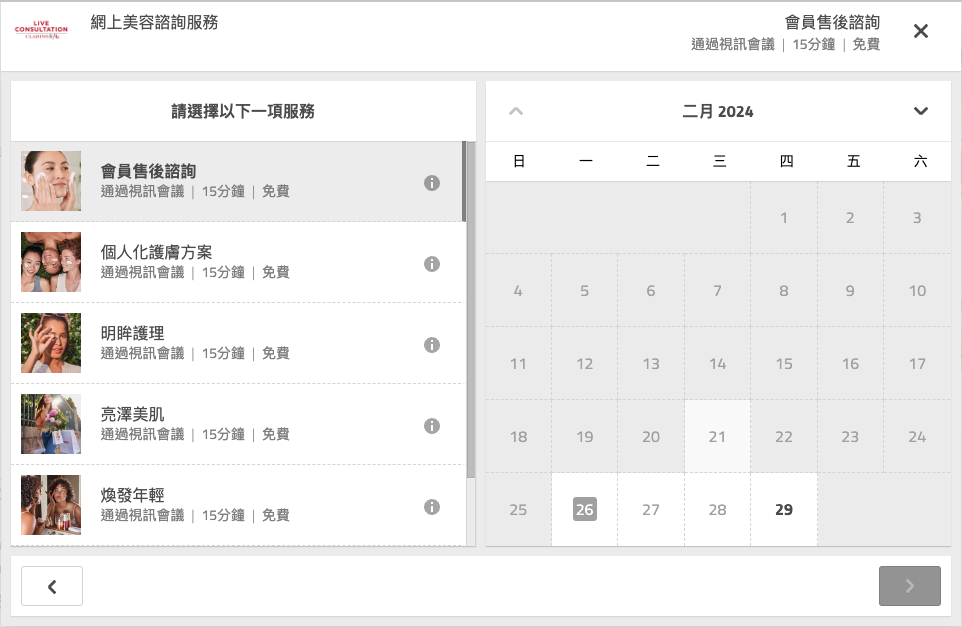Choose the 個人化護膚方案 service
The height and width of the screenshot is (627, 962).
[237, 263]
